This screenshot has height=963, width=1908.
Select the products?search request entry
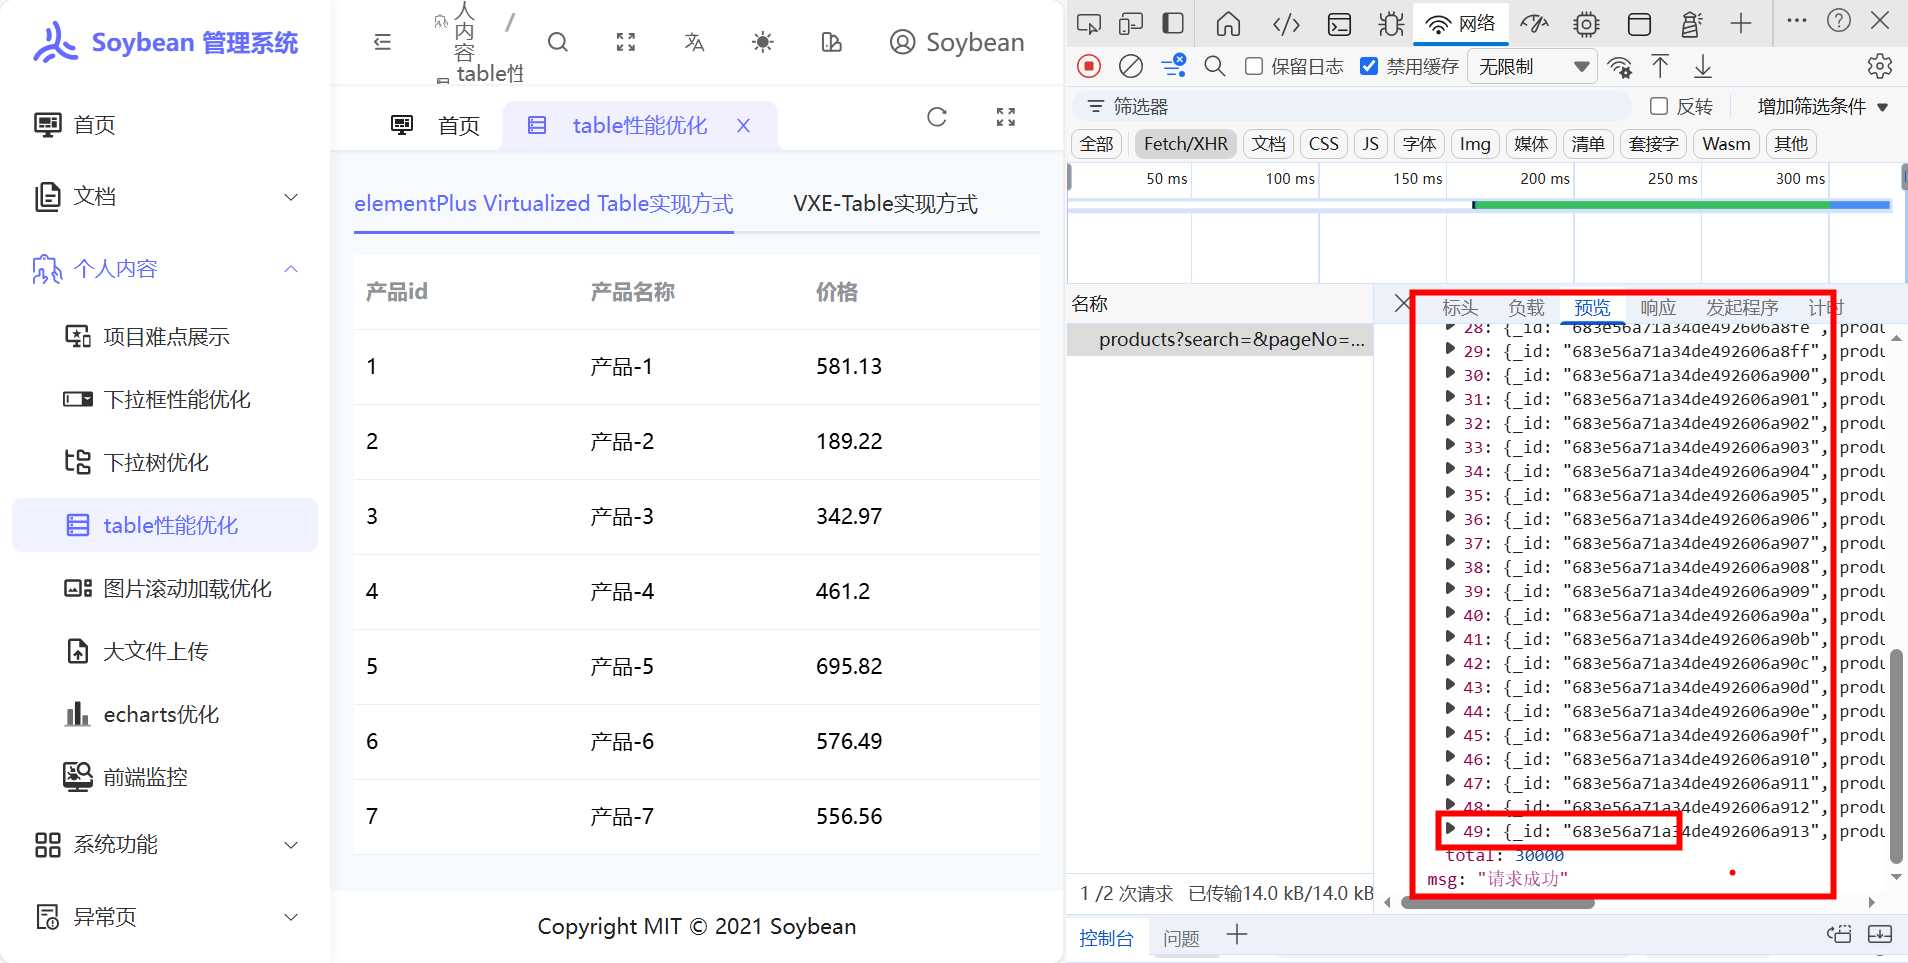[1230, 340]
